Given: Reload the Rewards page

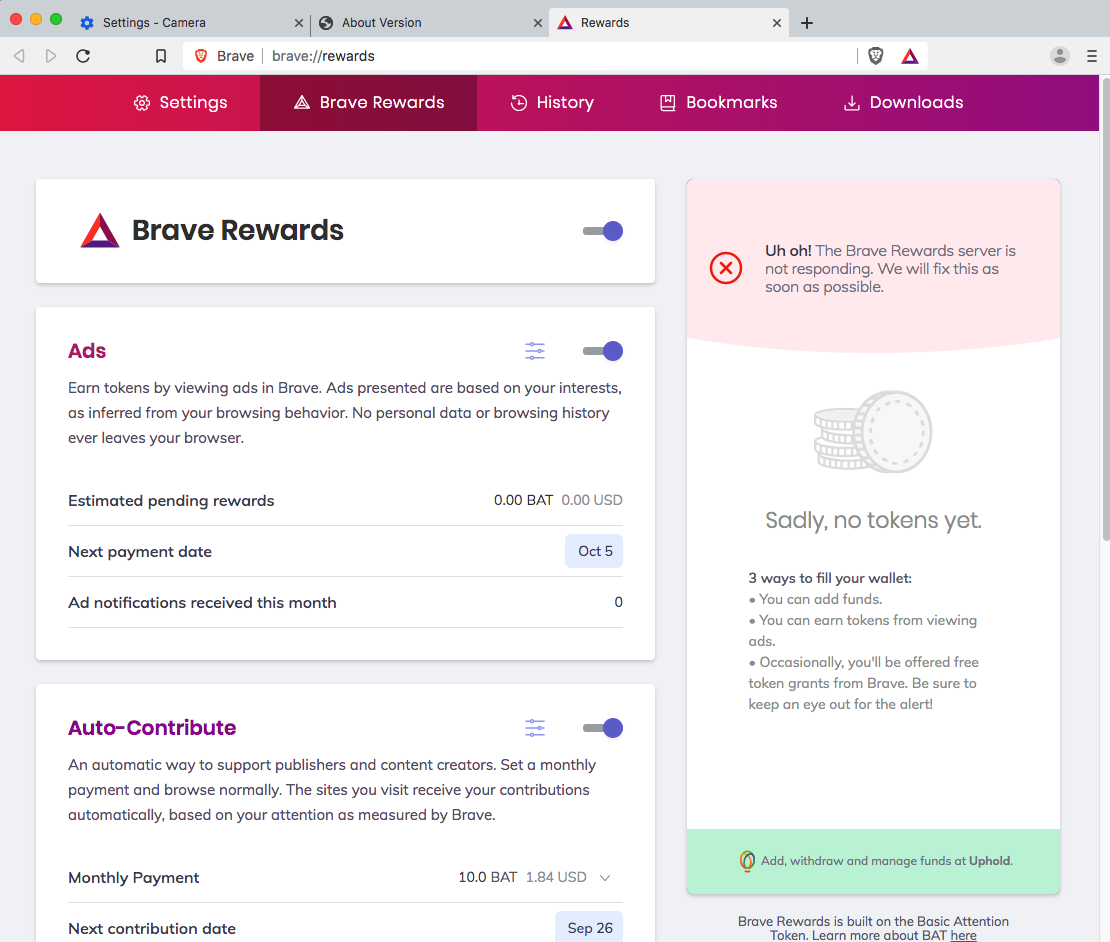Looking at the screenshot, I should coord(83,56).
